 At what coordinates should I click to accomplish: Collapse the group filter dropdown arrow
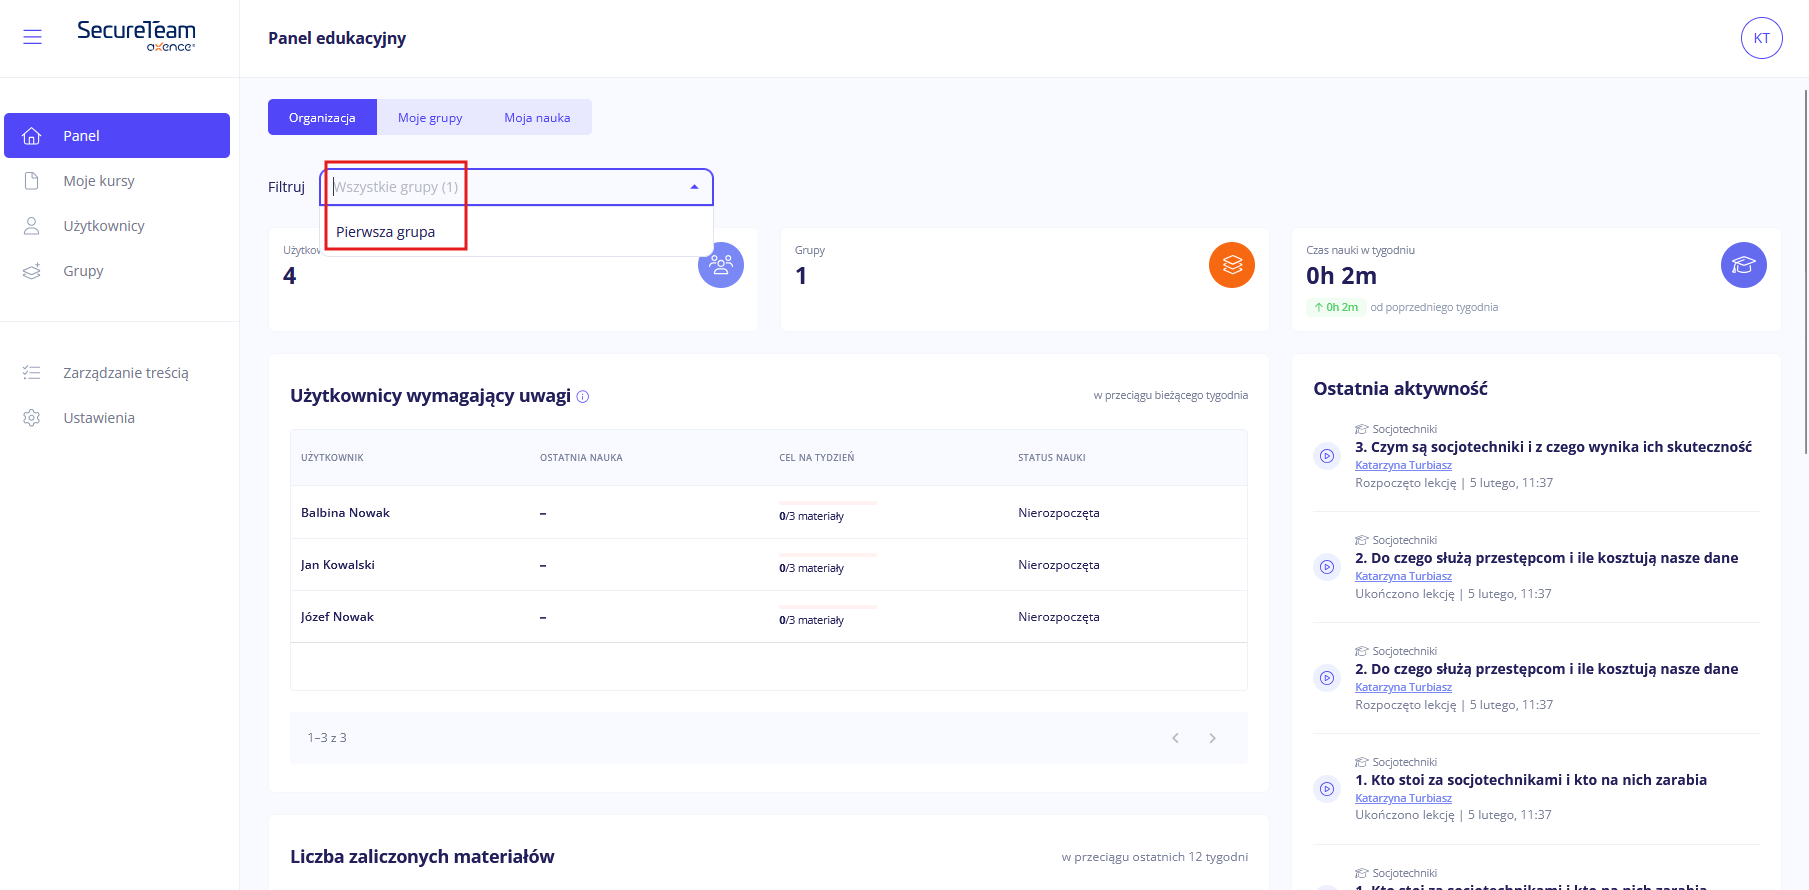click(694, 187)
